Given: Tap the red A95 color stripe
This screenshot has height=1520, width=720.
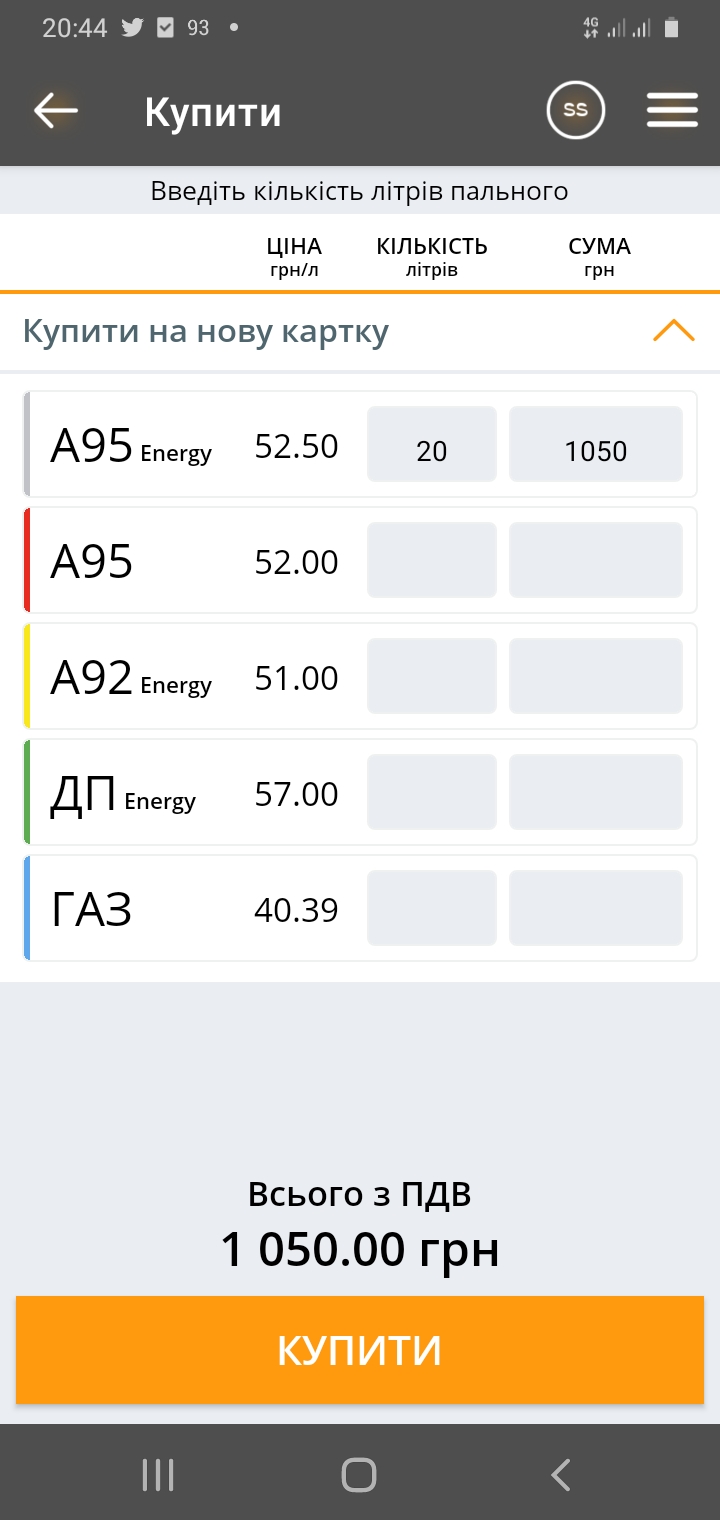Looking at the screenshot, I should (x=28, y=560).
